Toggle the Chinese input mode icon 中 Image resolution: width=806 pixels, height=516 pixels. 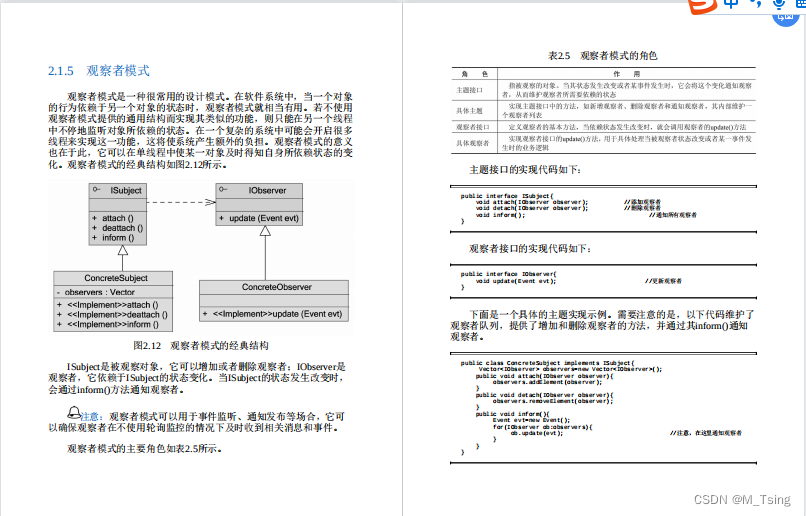(x=731, y=4)
